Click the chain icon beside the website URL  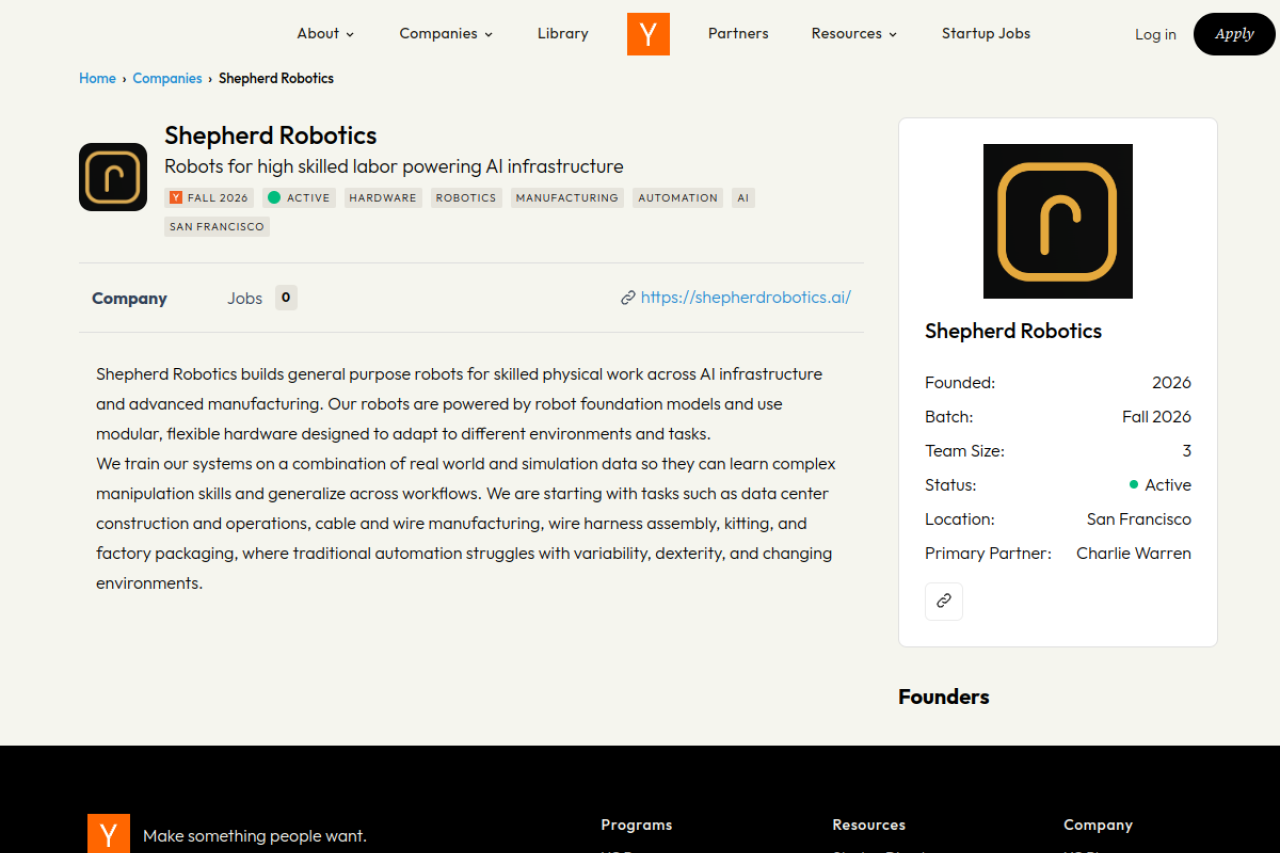tap(628, 298)
